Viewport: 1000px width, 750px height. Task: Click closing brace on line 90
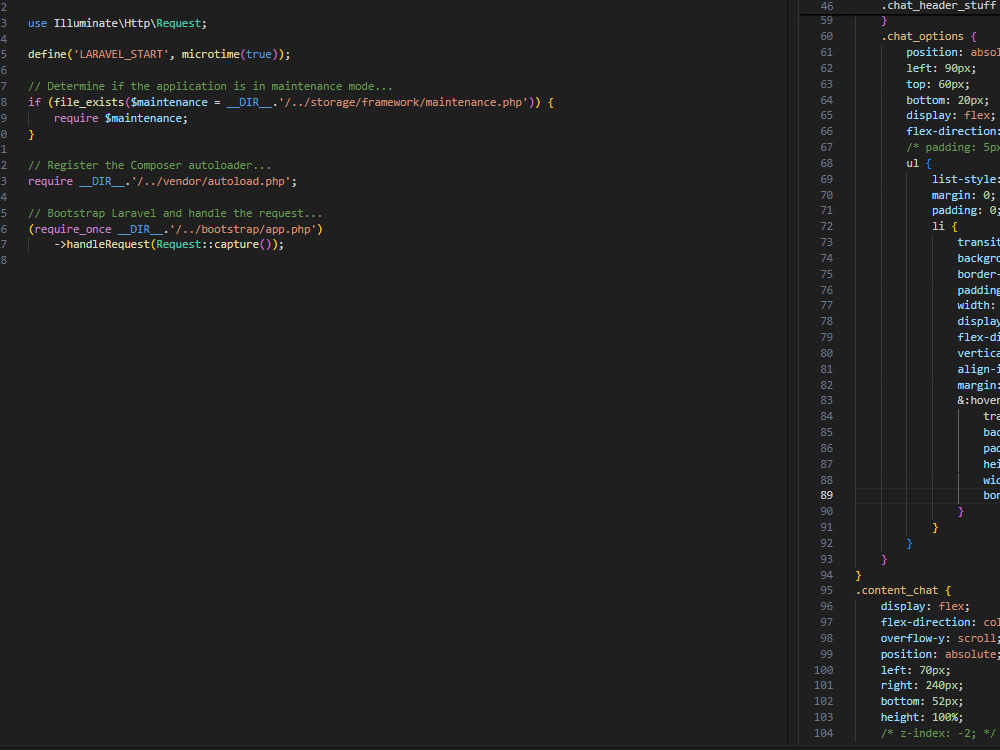960,511
